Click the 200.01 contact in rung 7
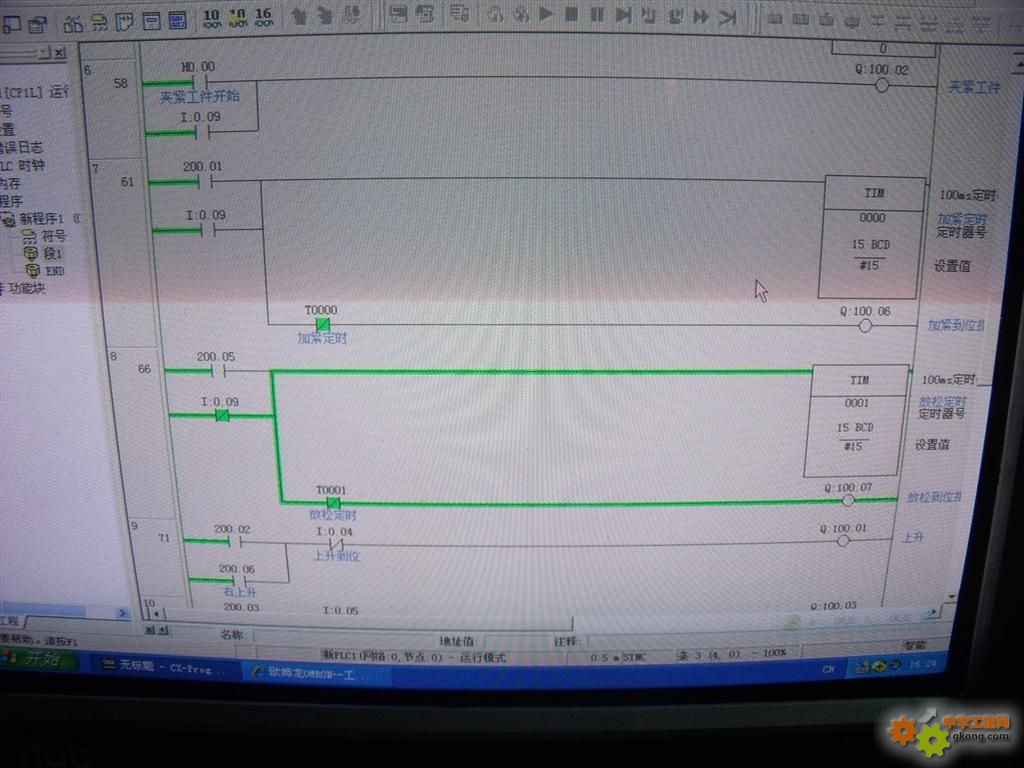 (x=204, y=182)
